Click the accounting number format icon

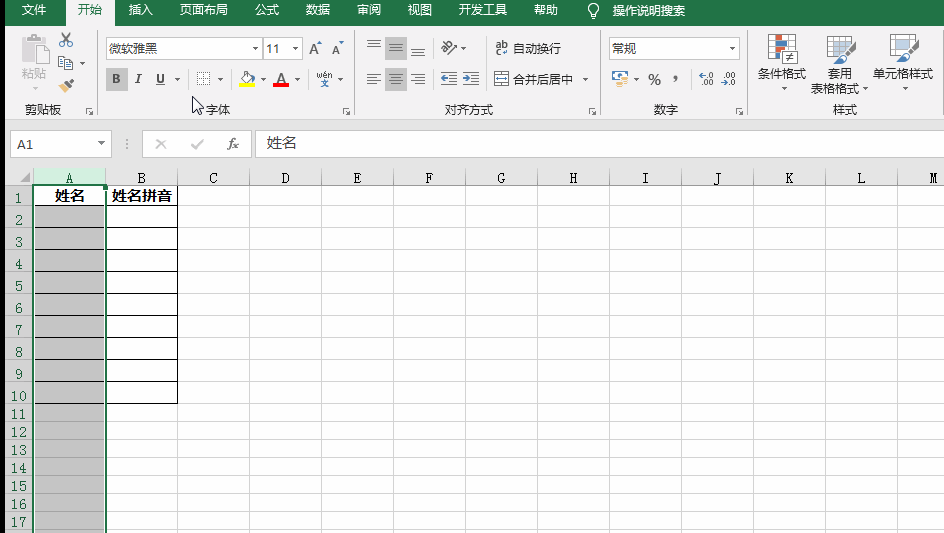[x=620, y=79]
